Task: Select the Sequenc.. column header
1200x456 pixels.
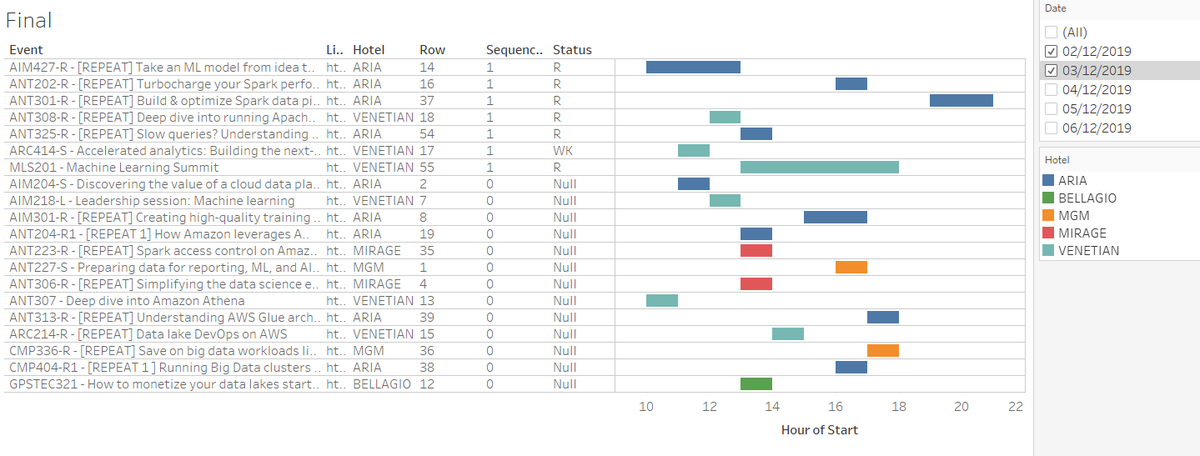Action: 512,50
